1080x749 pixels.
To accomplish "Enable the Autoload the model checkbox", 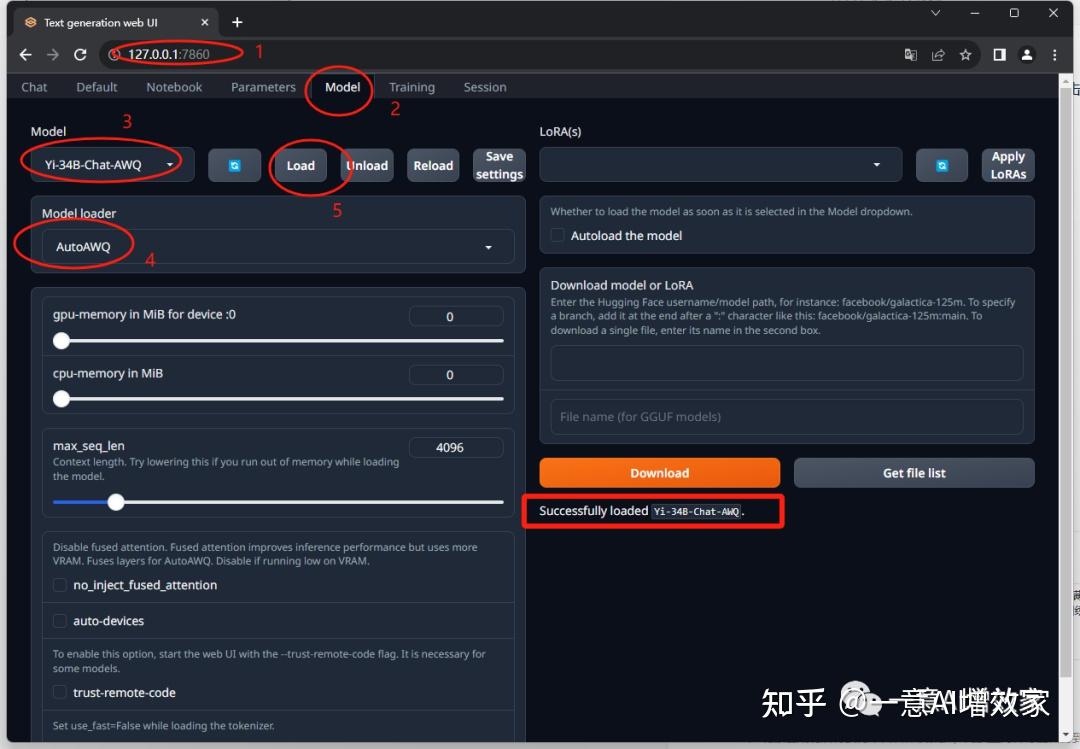I will coord(558,236).
